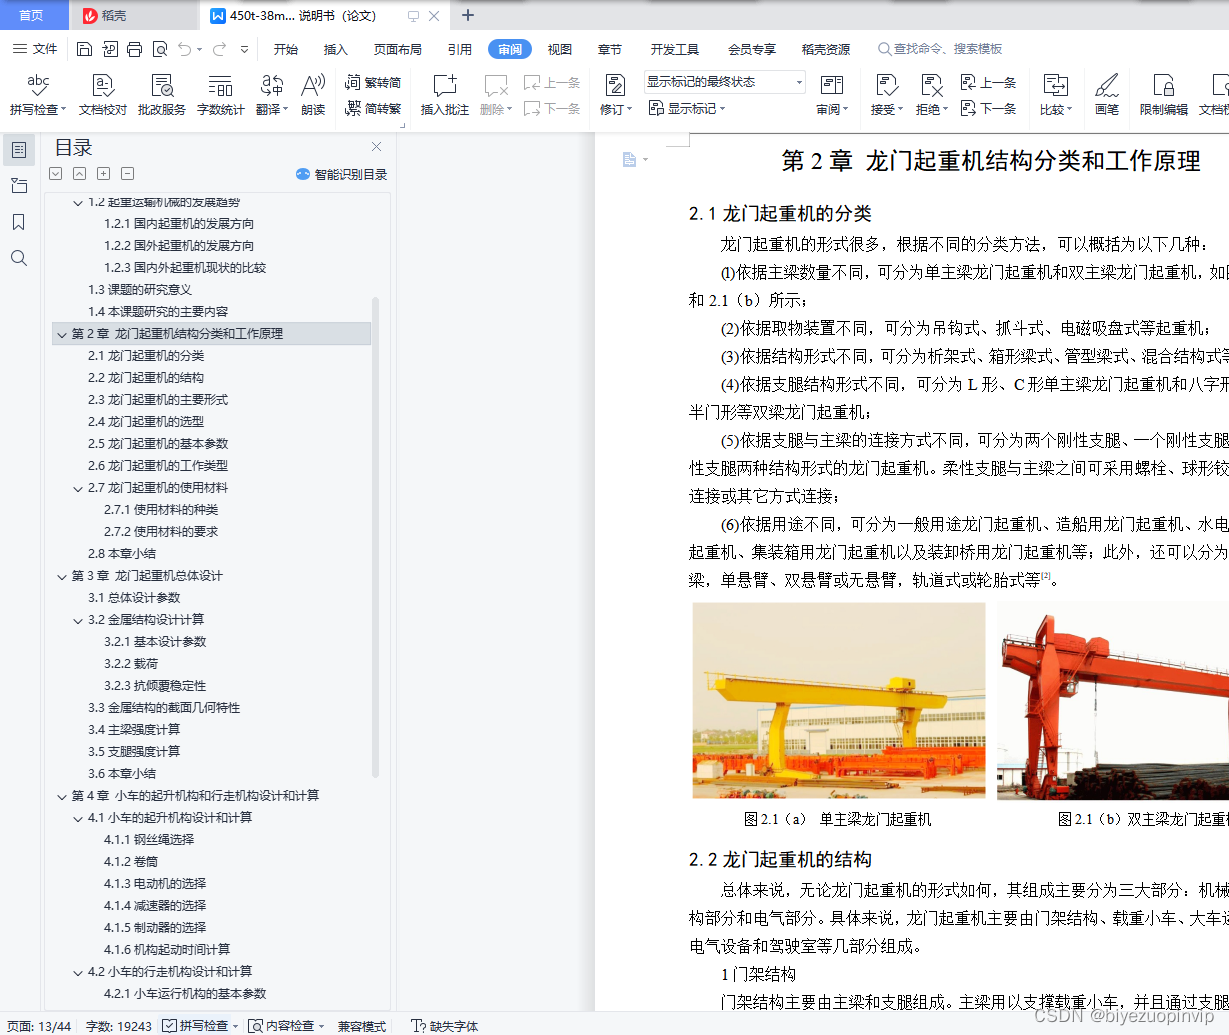Open 显示标记 show markup dropdown
1229x1035 pixels.
point(687,109)
